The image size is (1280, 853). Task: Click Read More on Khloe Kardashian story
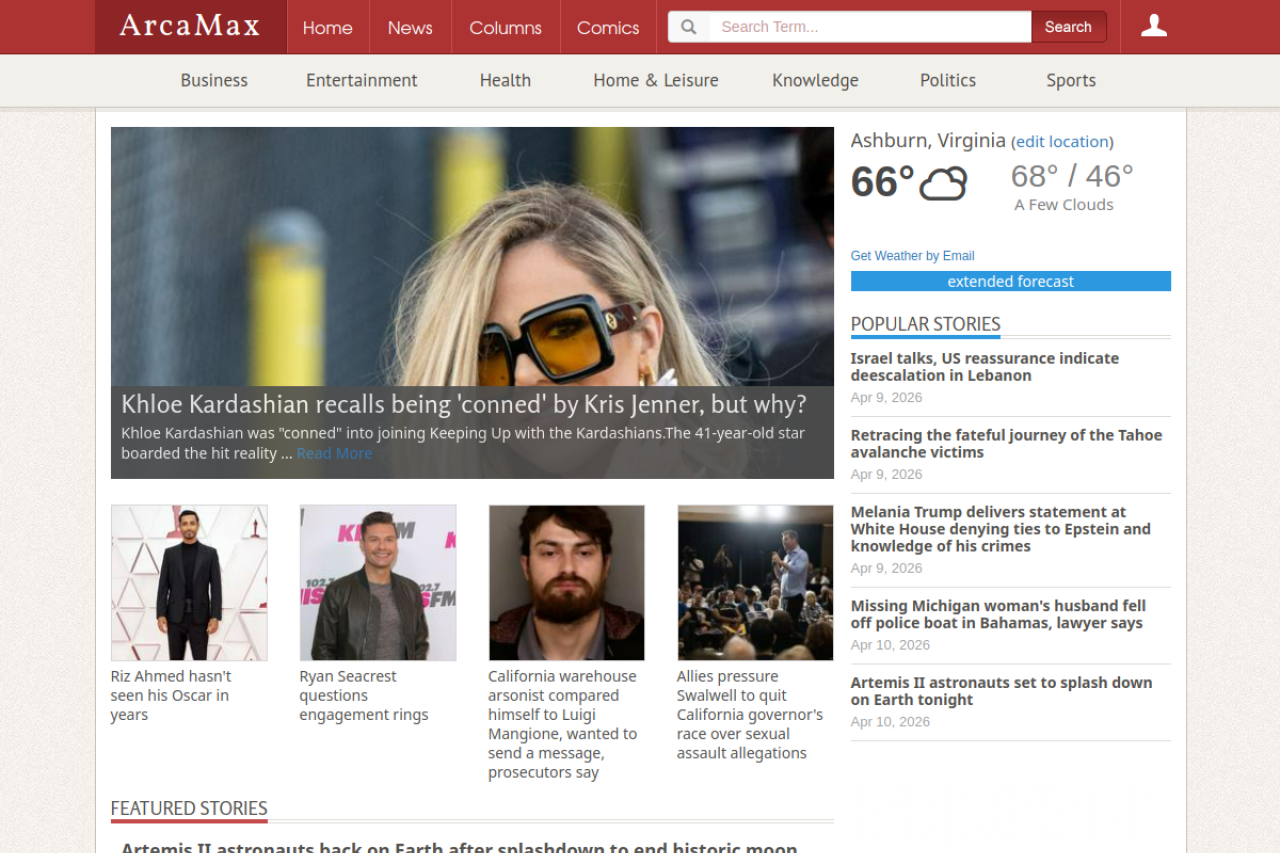pos(334,453)
